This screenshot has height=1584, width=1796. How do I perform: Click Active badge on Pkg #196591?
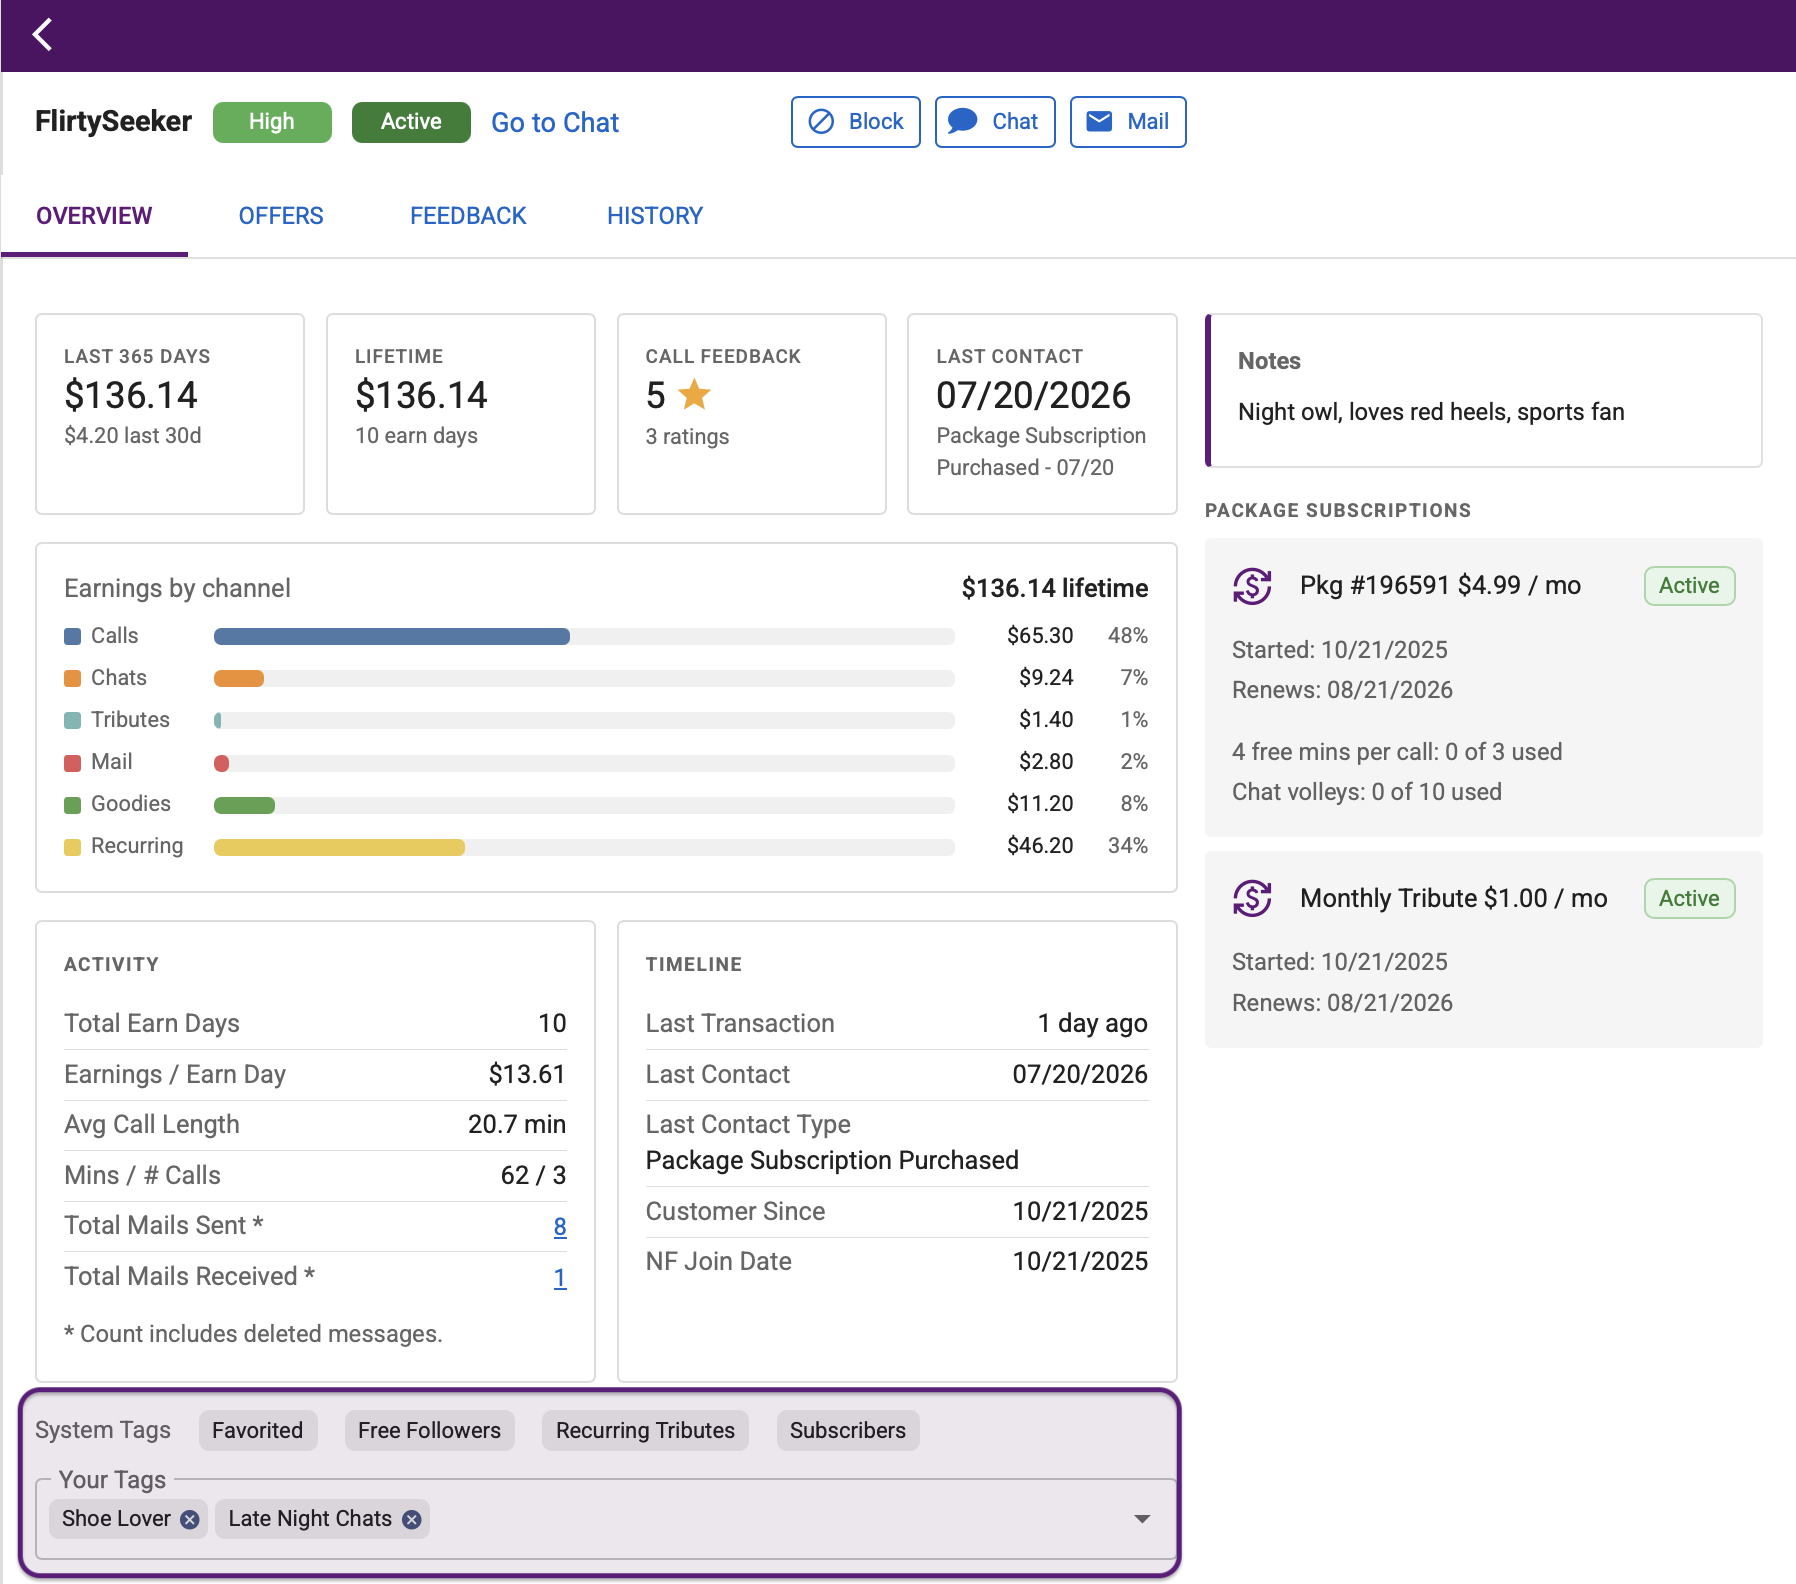pos(1689,586)
